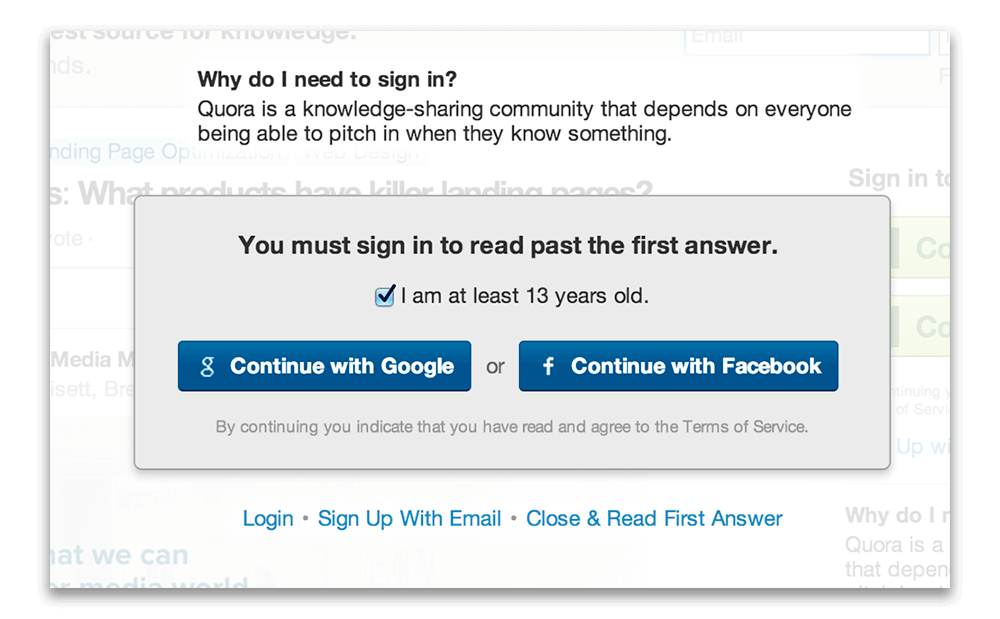Open the Terms of Service text

coord(744,427)
